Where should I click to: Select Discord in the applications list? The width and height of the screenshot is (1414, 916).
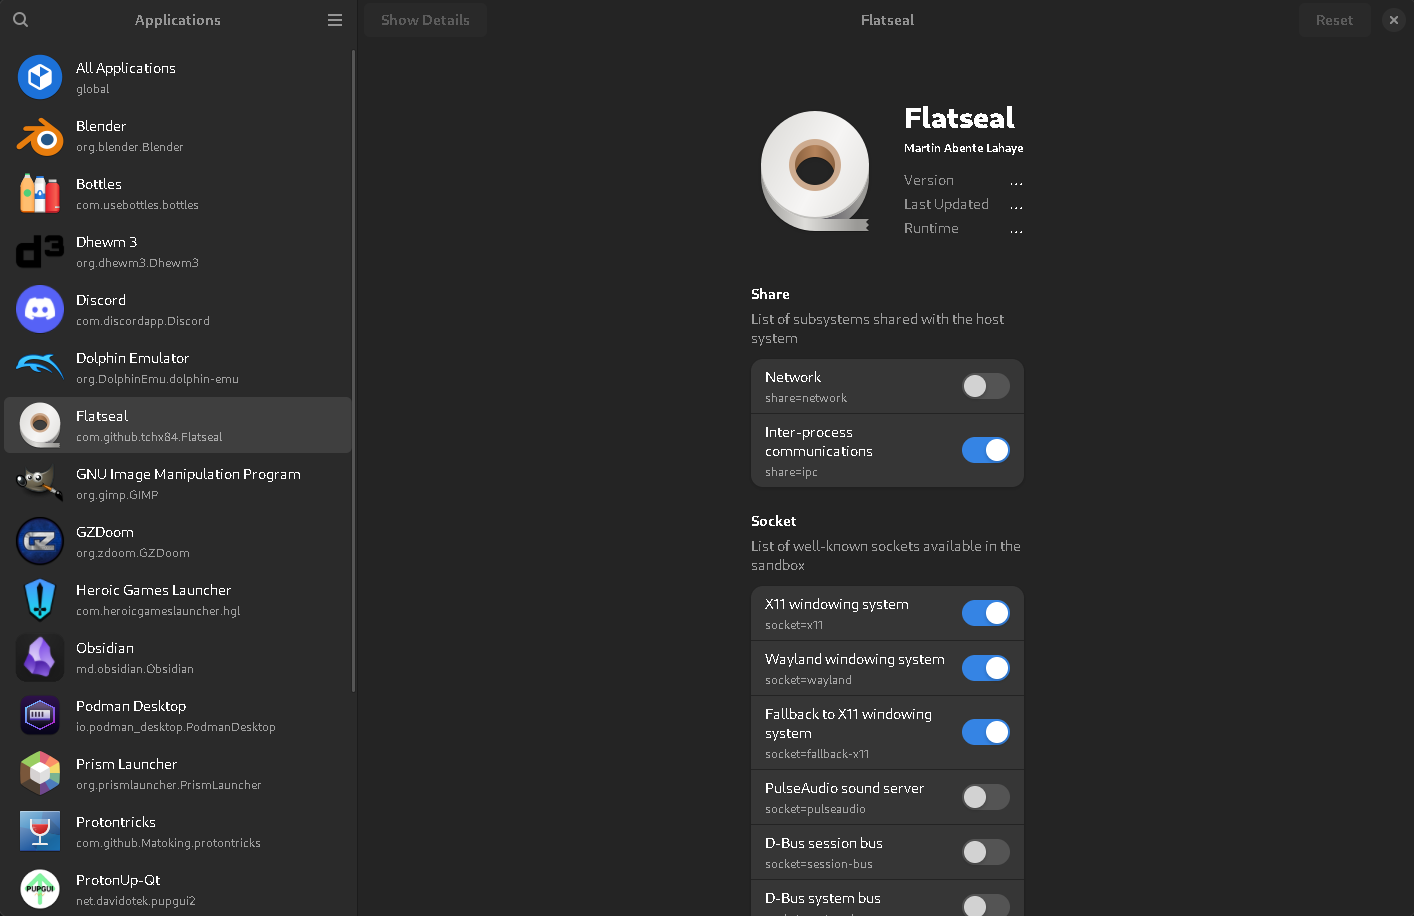point(178,309)
